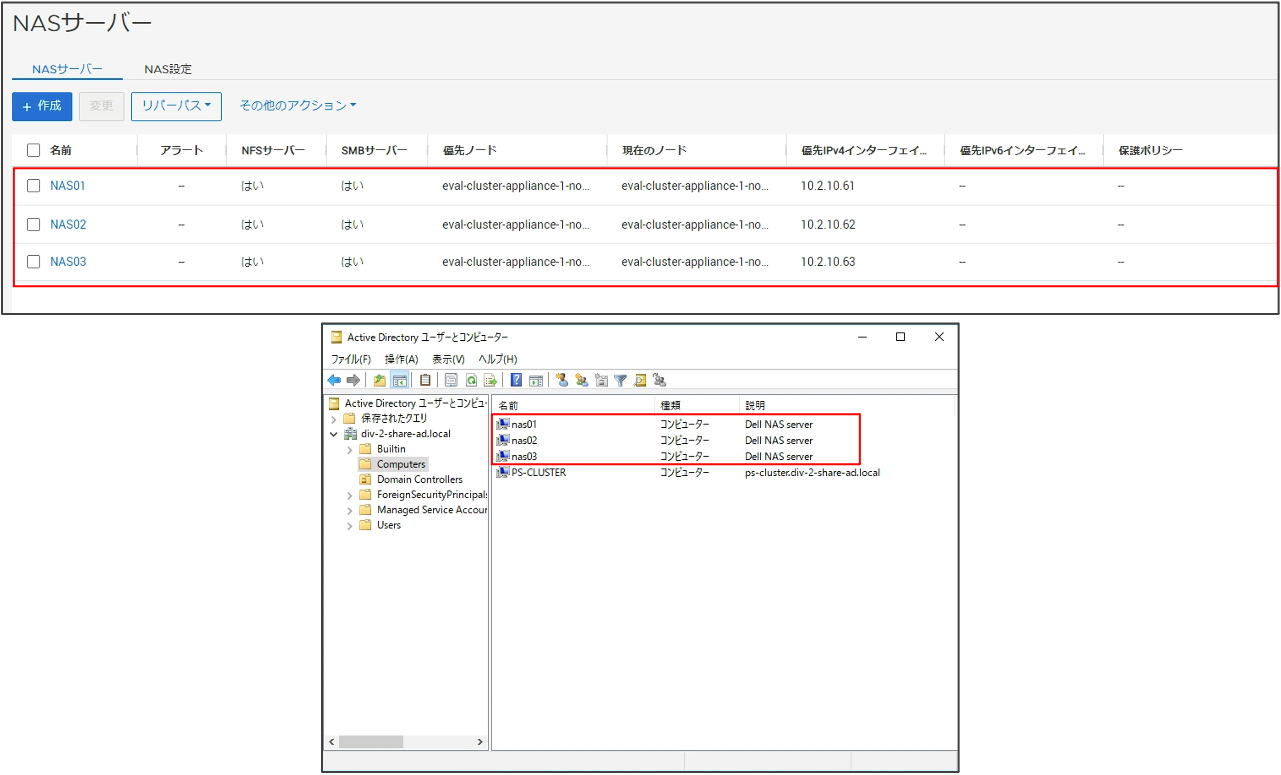Toggle the select-all checkbox in header
The height and width of the screenshot is (775, 1281).
[34, 150]
